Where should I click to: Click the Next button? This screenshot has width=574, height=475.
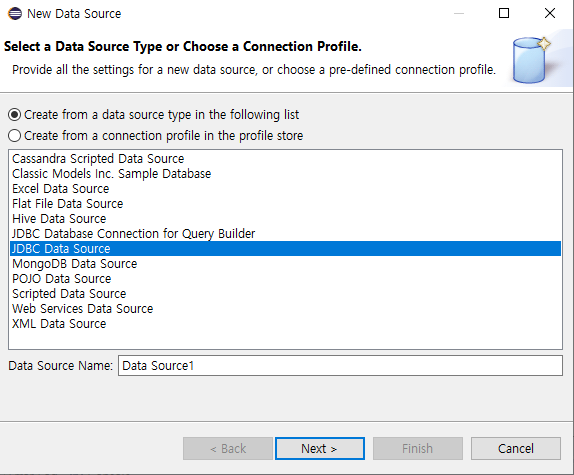coord(320,448)
